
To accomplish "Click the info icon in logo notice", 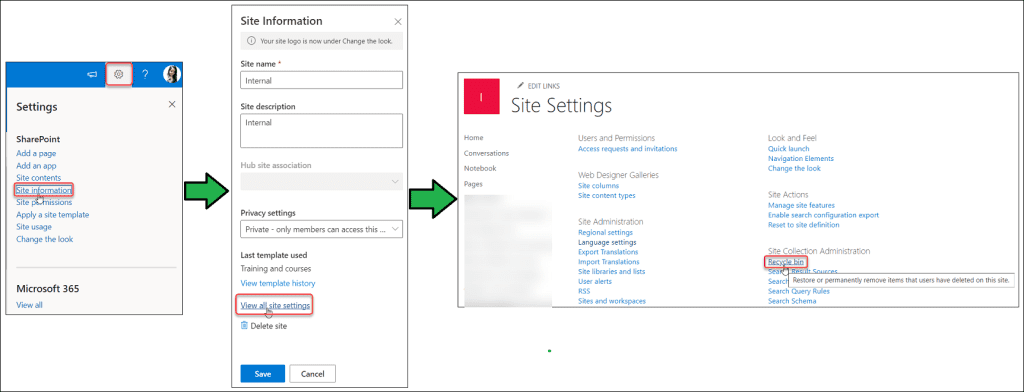I will (x=251, y=41).
